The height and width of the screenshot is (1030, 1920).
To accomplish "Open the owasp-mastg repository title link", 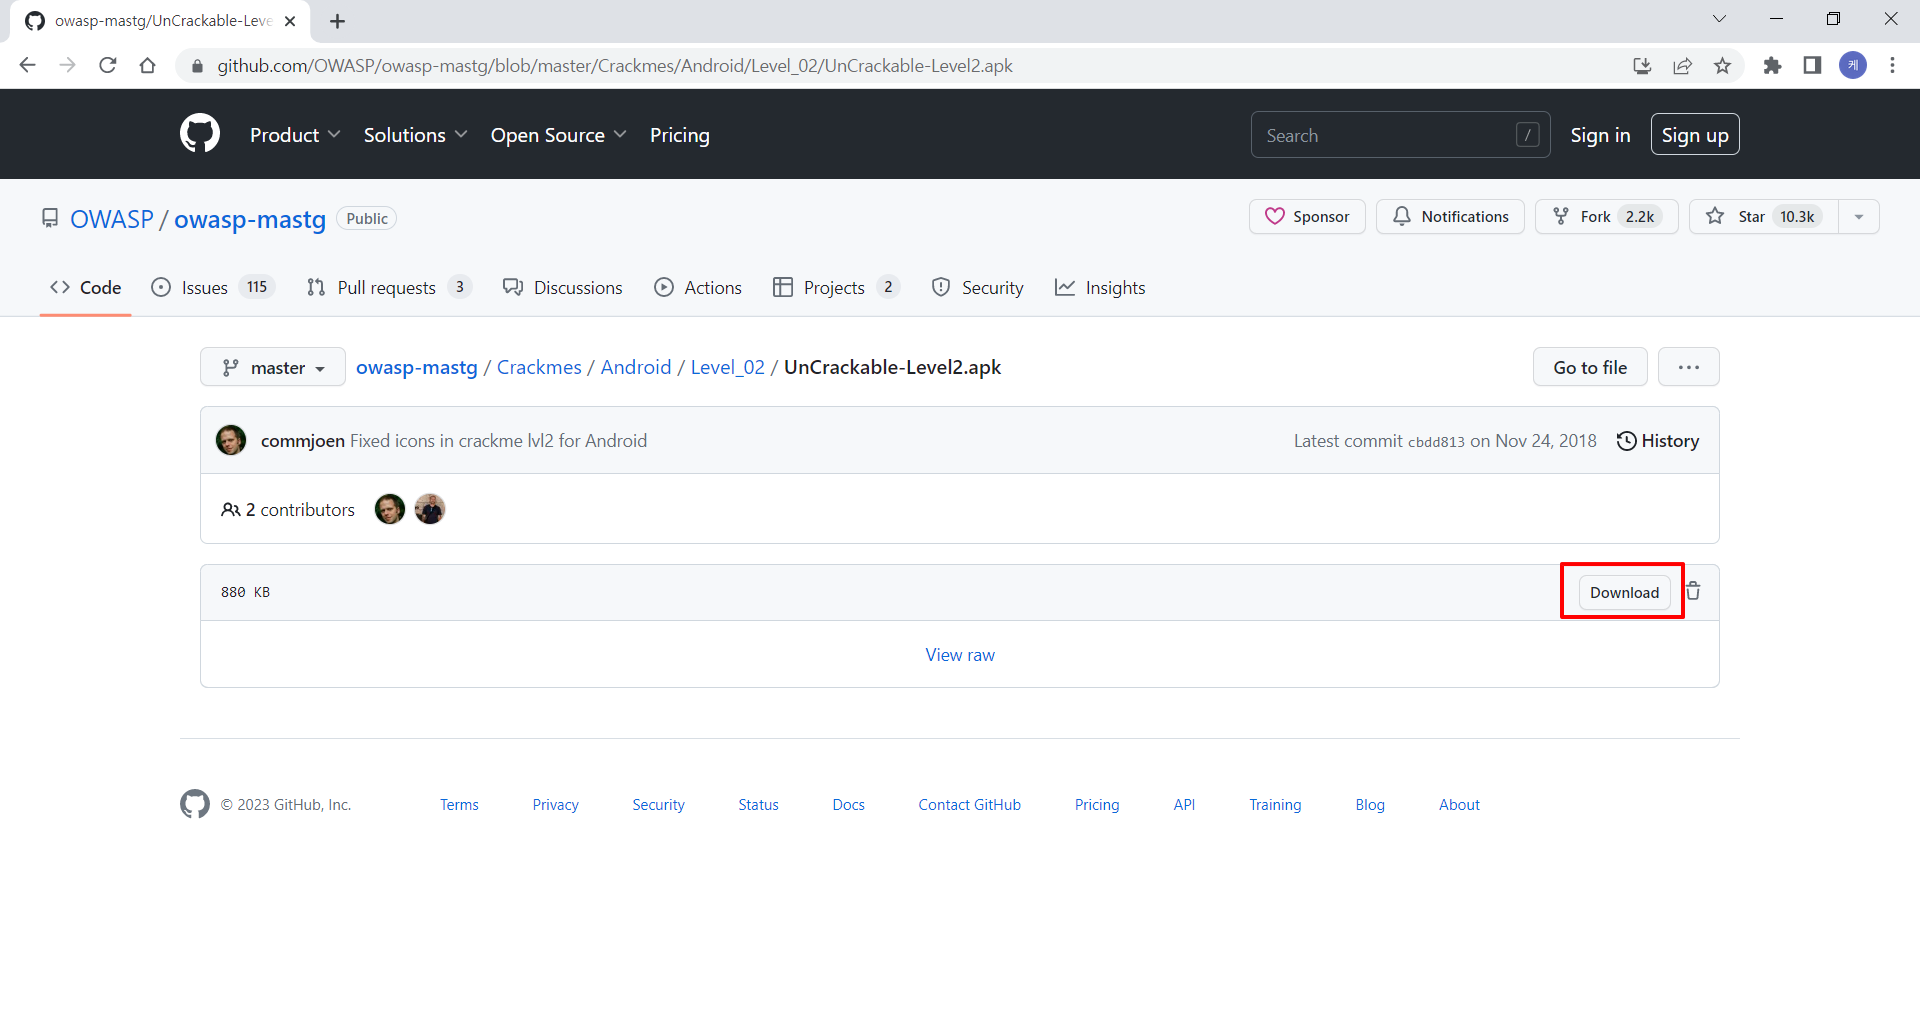I will pos(250,219).
